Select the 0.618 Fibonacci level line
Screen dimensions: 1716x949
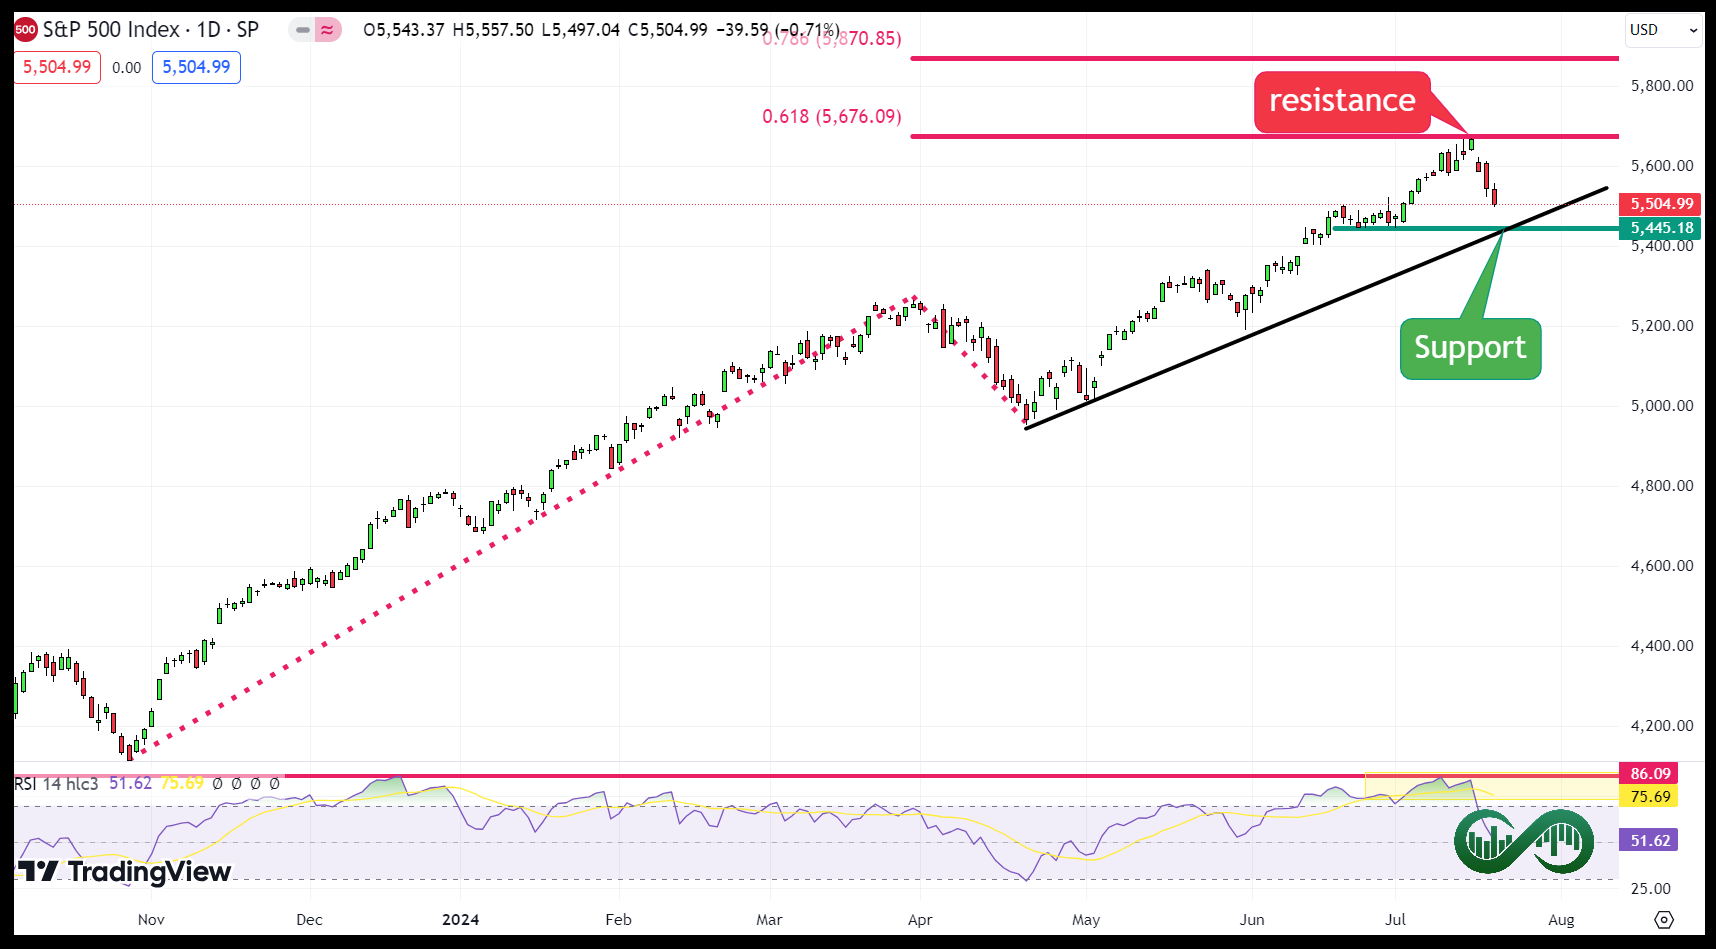[x=1264, y=136]
